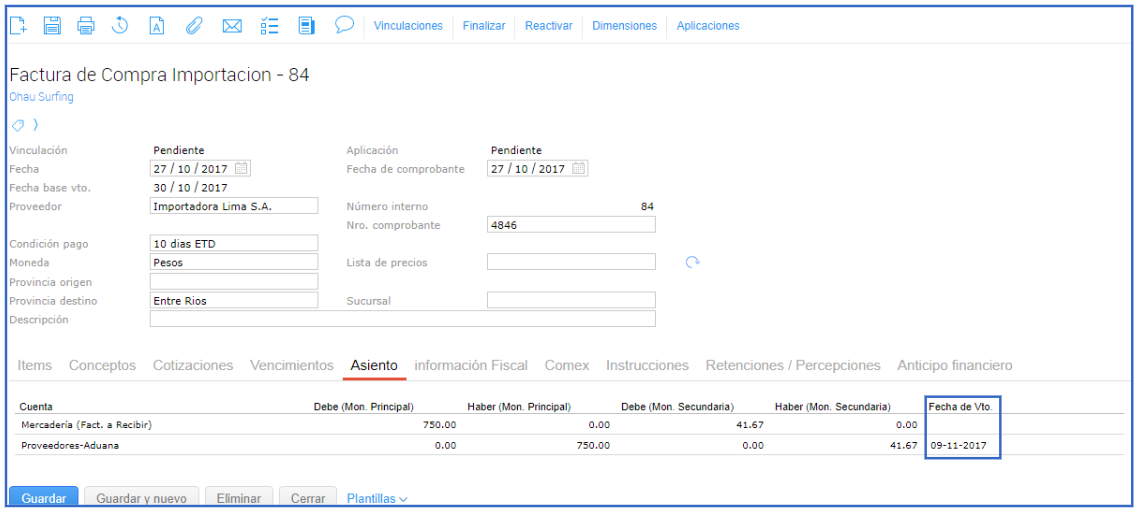Viewport: 1134px width, 514px height.
Task: Click the Descripción input field
Action: (402, 319)
